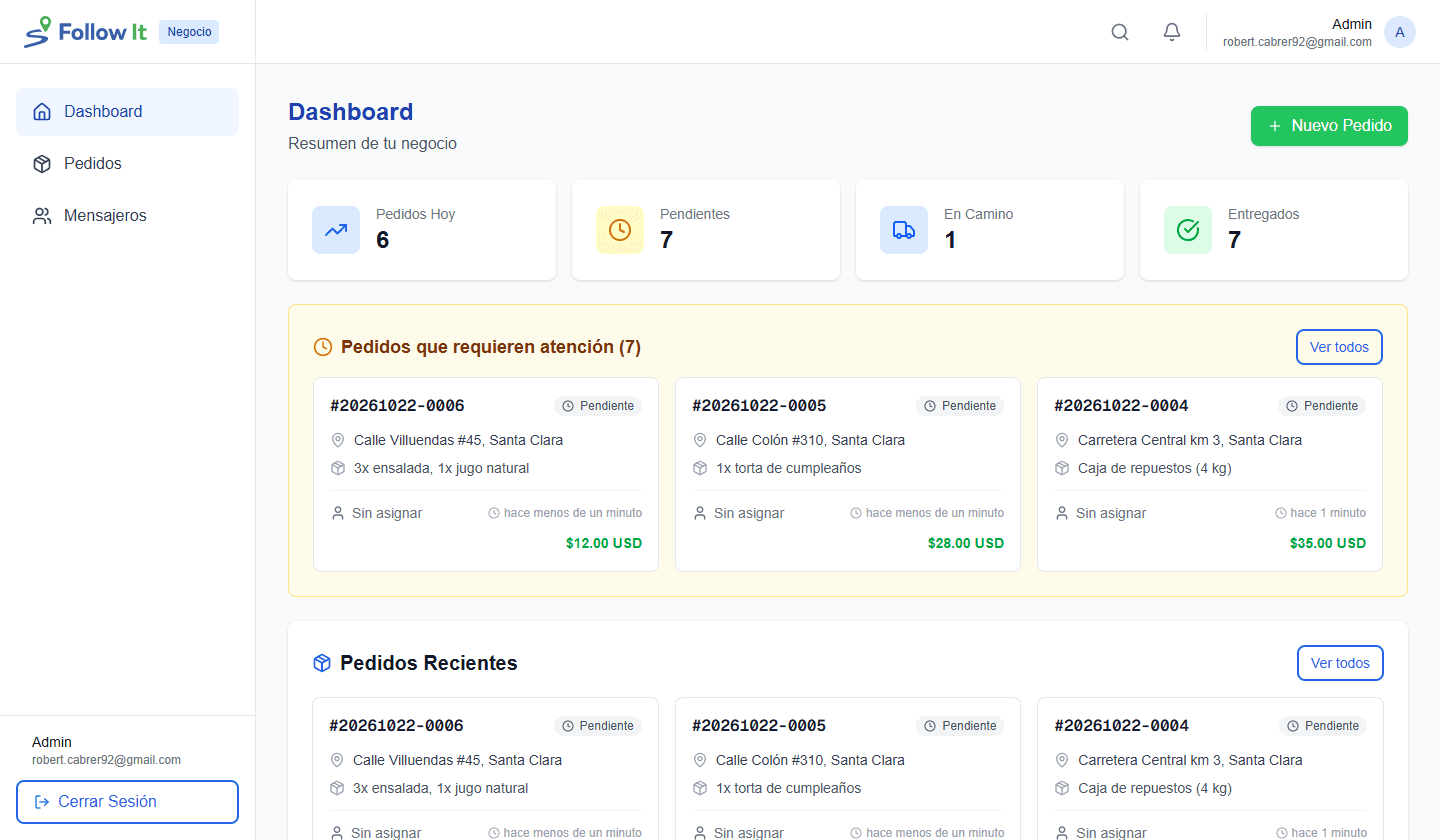Click the clock icon beside "Pedidos que requieren atención"

pyautogui.click(x=323, y=347)
